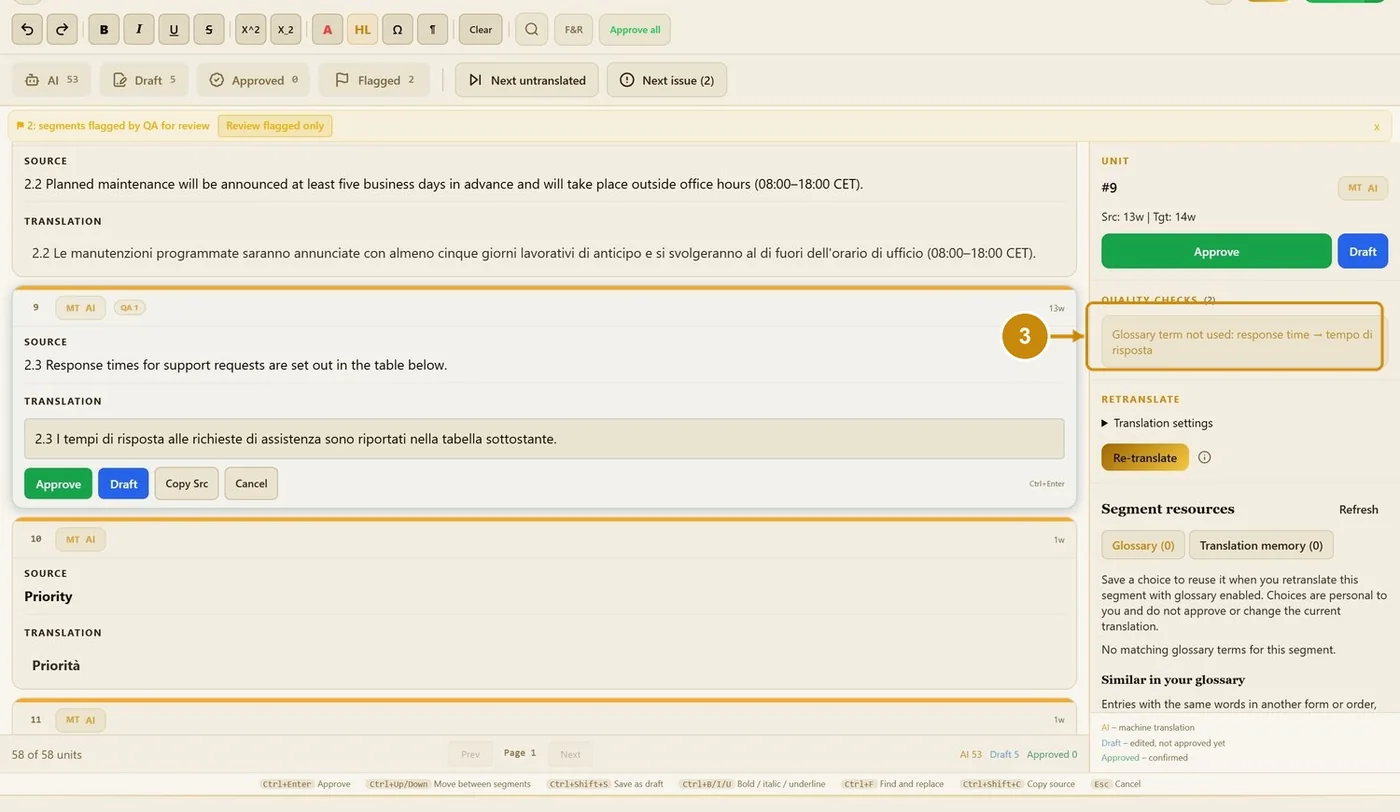This screenshot has width=1400, height=812.
Task: Insert special character with Omega icon
Action: tap(397, 30)
